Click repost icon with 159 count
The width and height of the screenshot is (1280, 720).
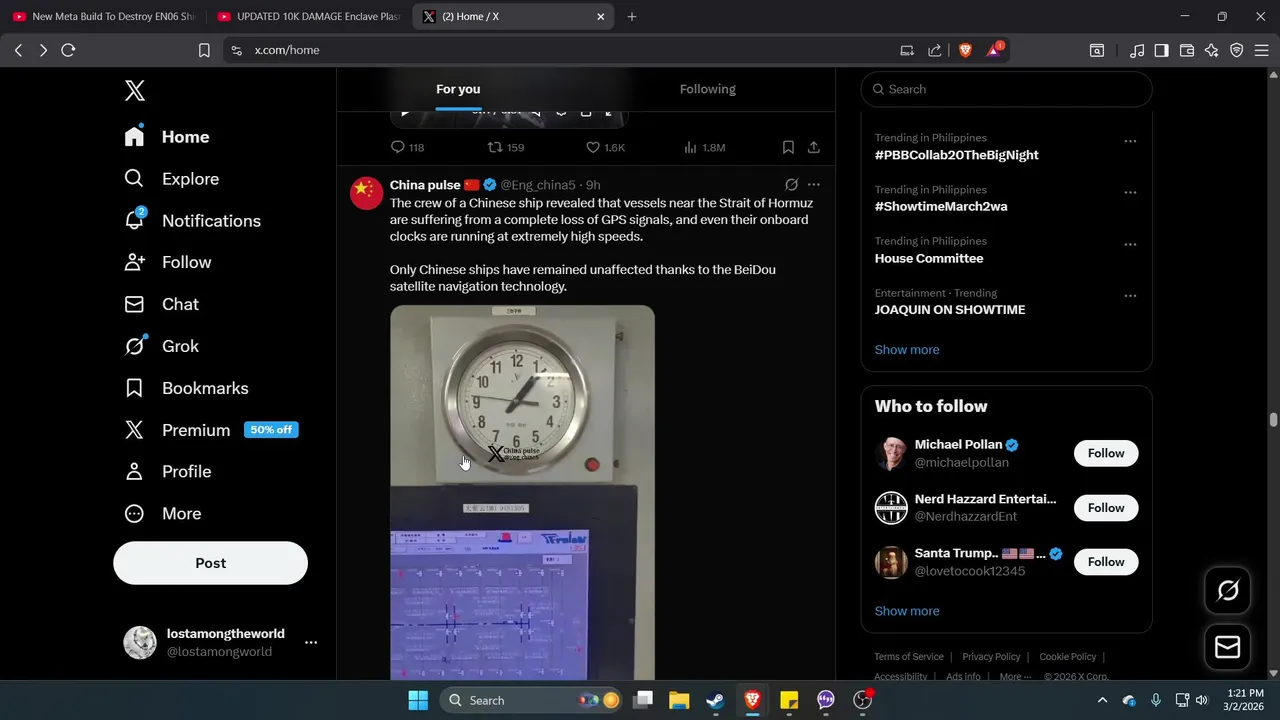coord(505,147)
